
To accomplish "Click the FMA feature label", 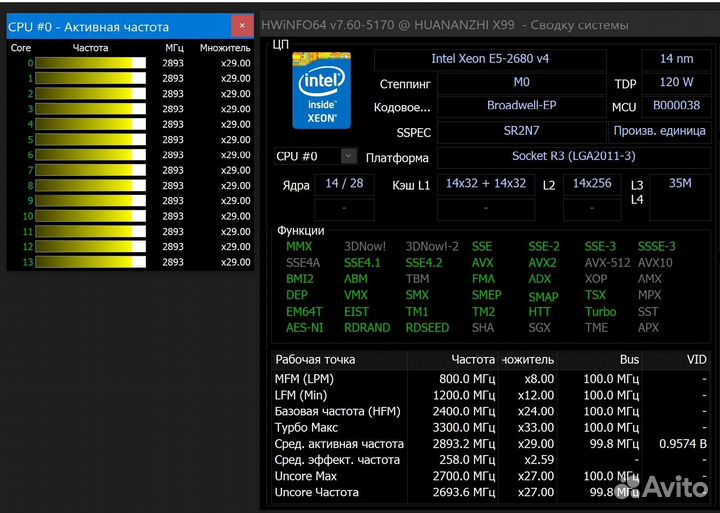I will (x=484, y=279).
